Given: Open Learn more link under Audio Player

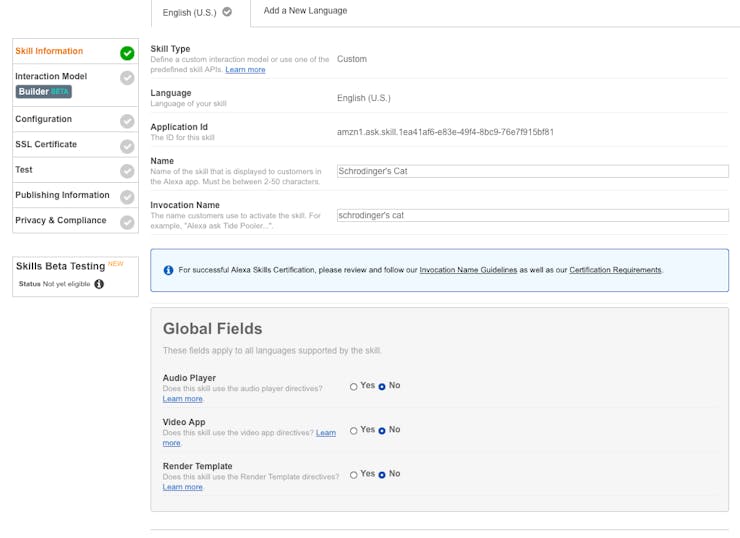Looking at the screenshot, I should 183,399.
